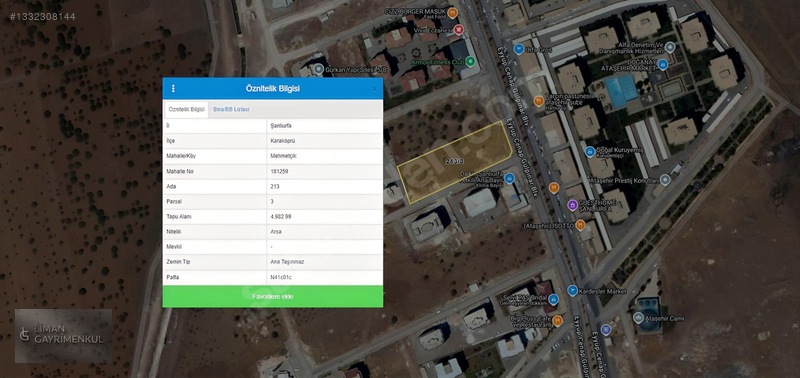Image resolution: width=800 pixels, height=378 pixels.
Task: Click the purple Guest Home Şanlıurfa pin
Action: pos(572,205)
